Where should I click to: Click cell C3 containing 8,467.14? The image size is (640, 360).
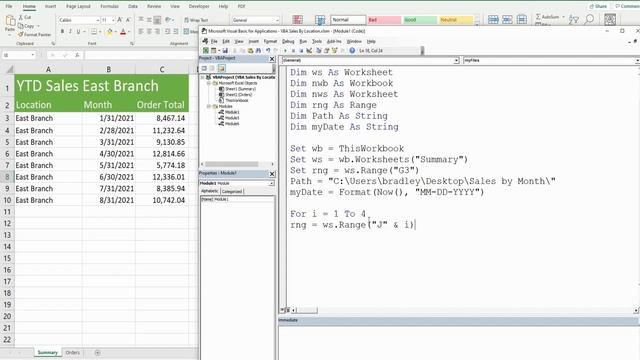click(162, 118)
